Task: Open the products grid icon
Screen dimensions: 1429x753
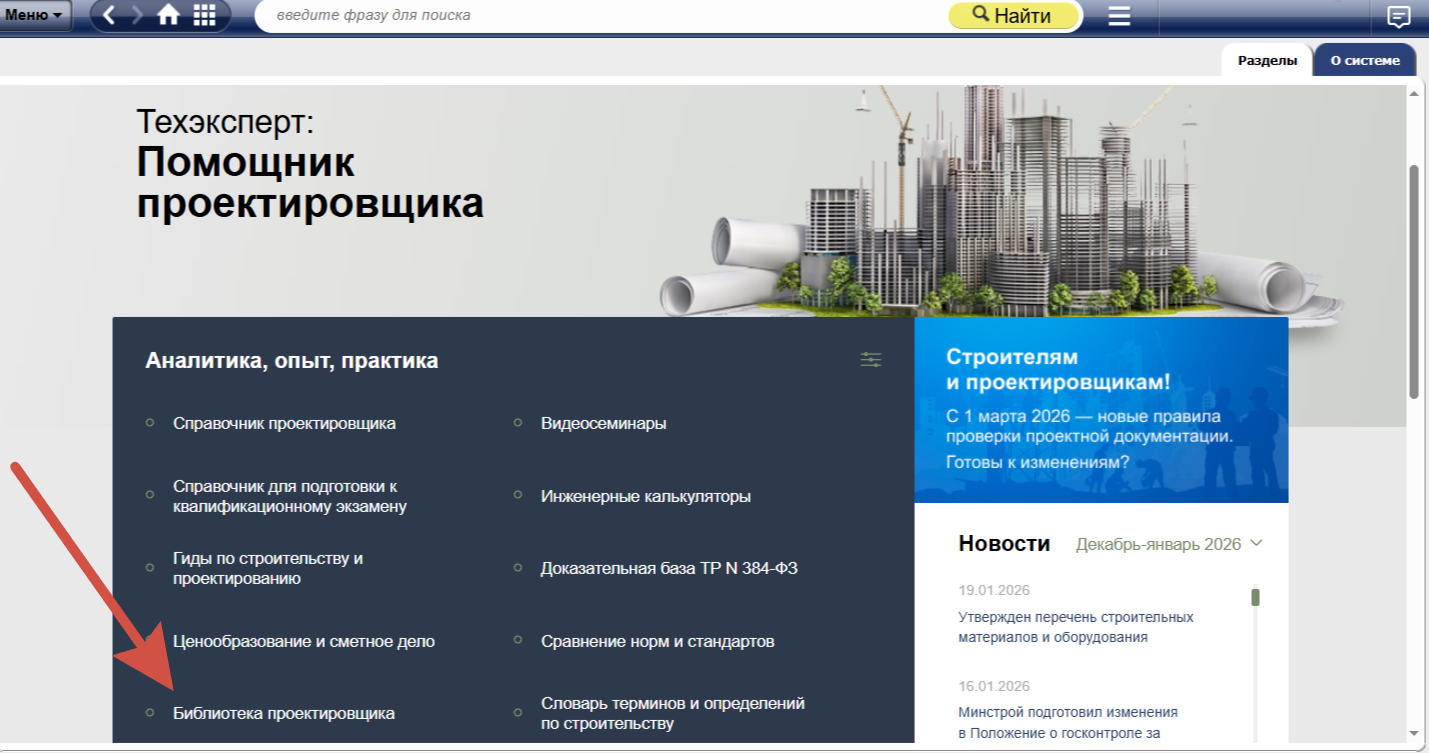Action: (205, 15)
